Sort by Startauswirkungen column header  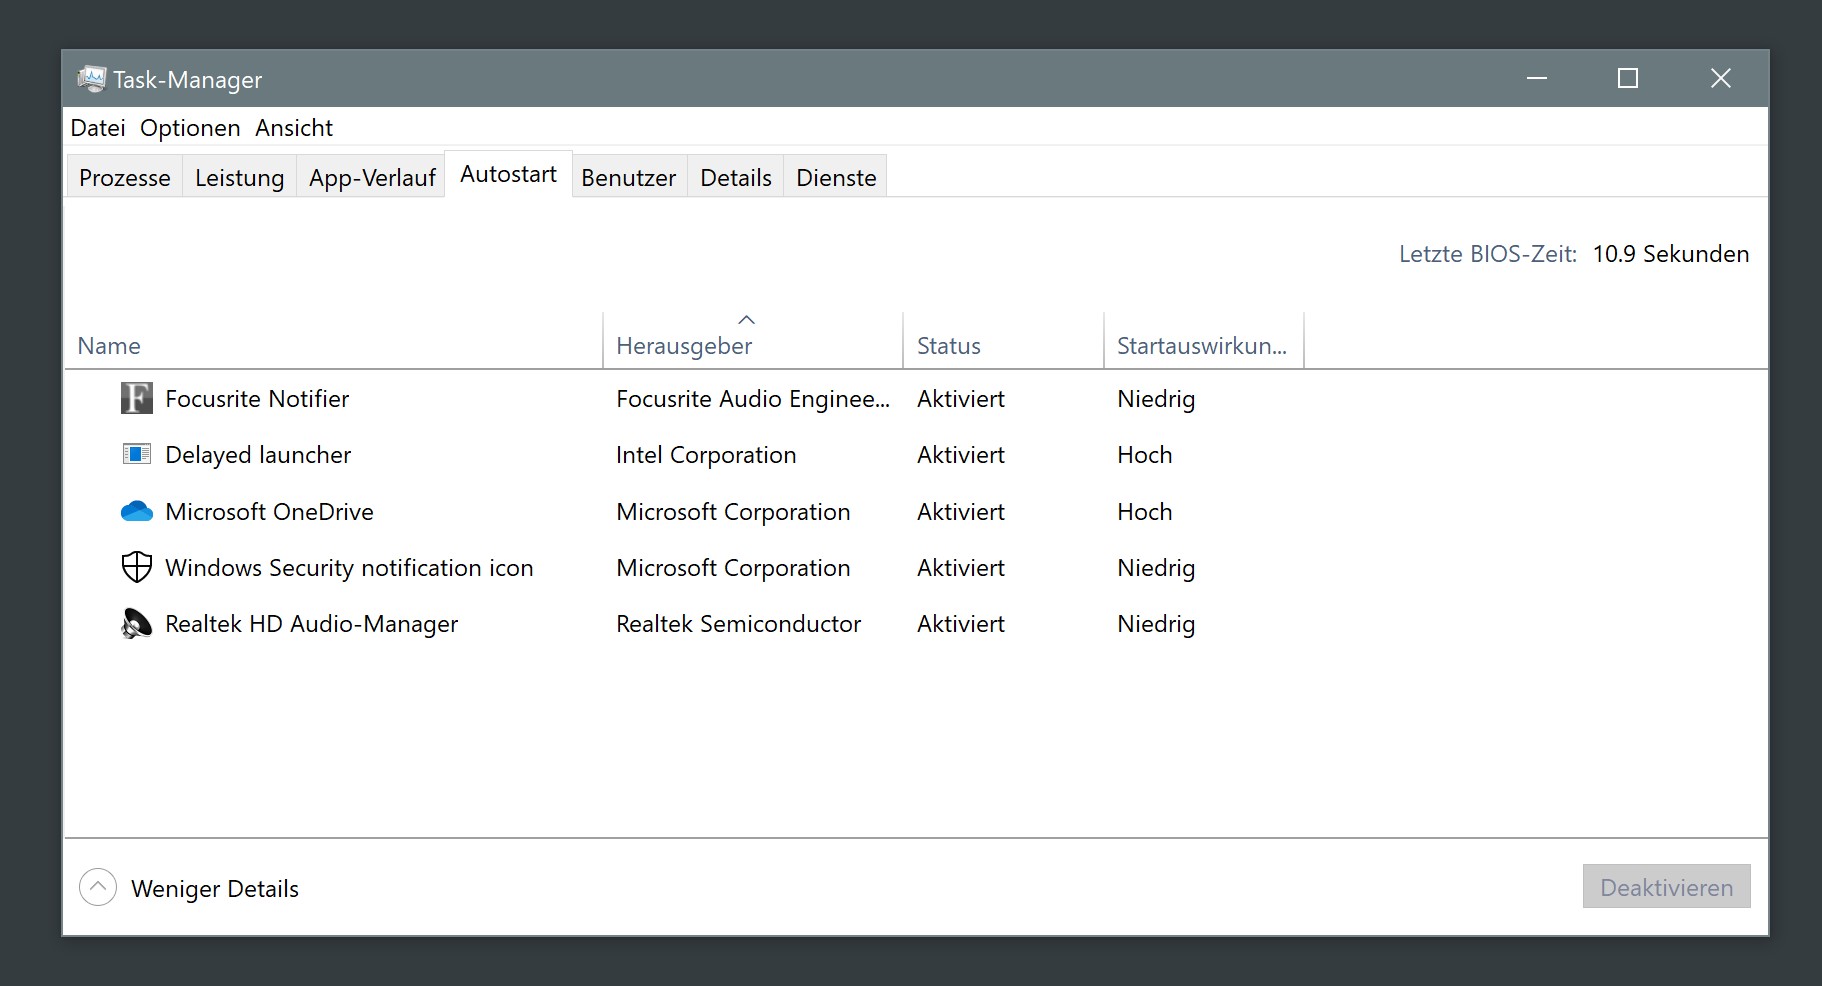click(1201, 346)
